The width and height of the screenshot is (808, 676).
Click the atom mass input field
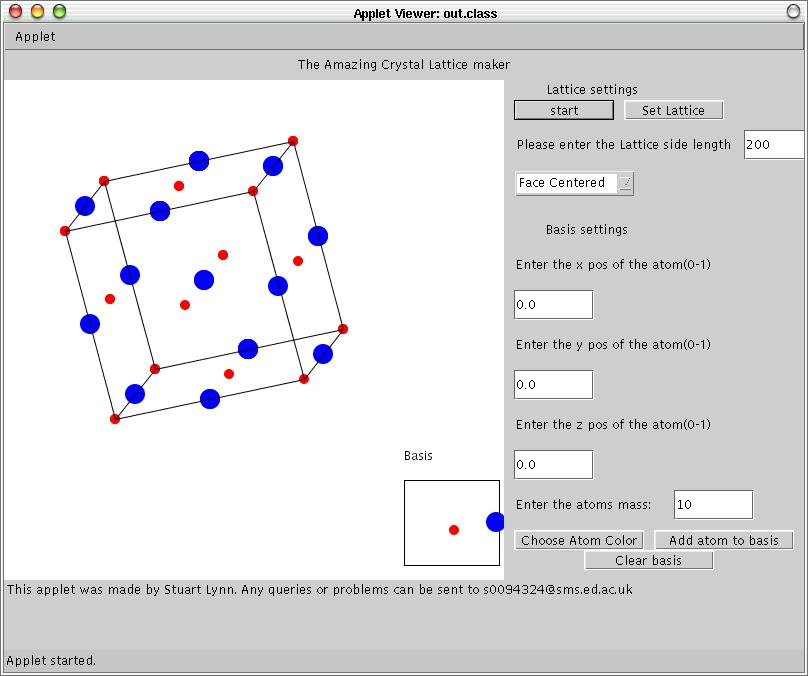click(713, 505)
